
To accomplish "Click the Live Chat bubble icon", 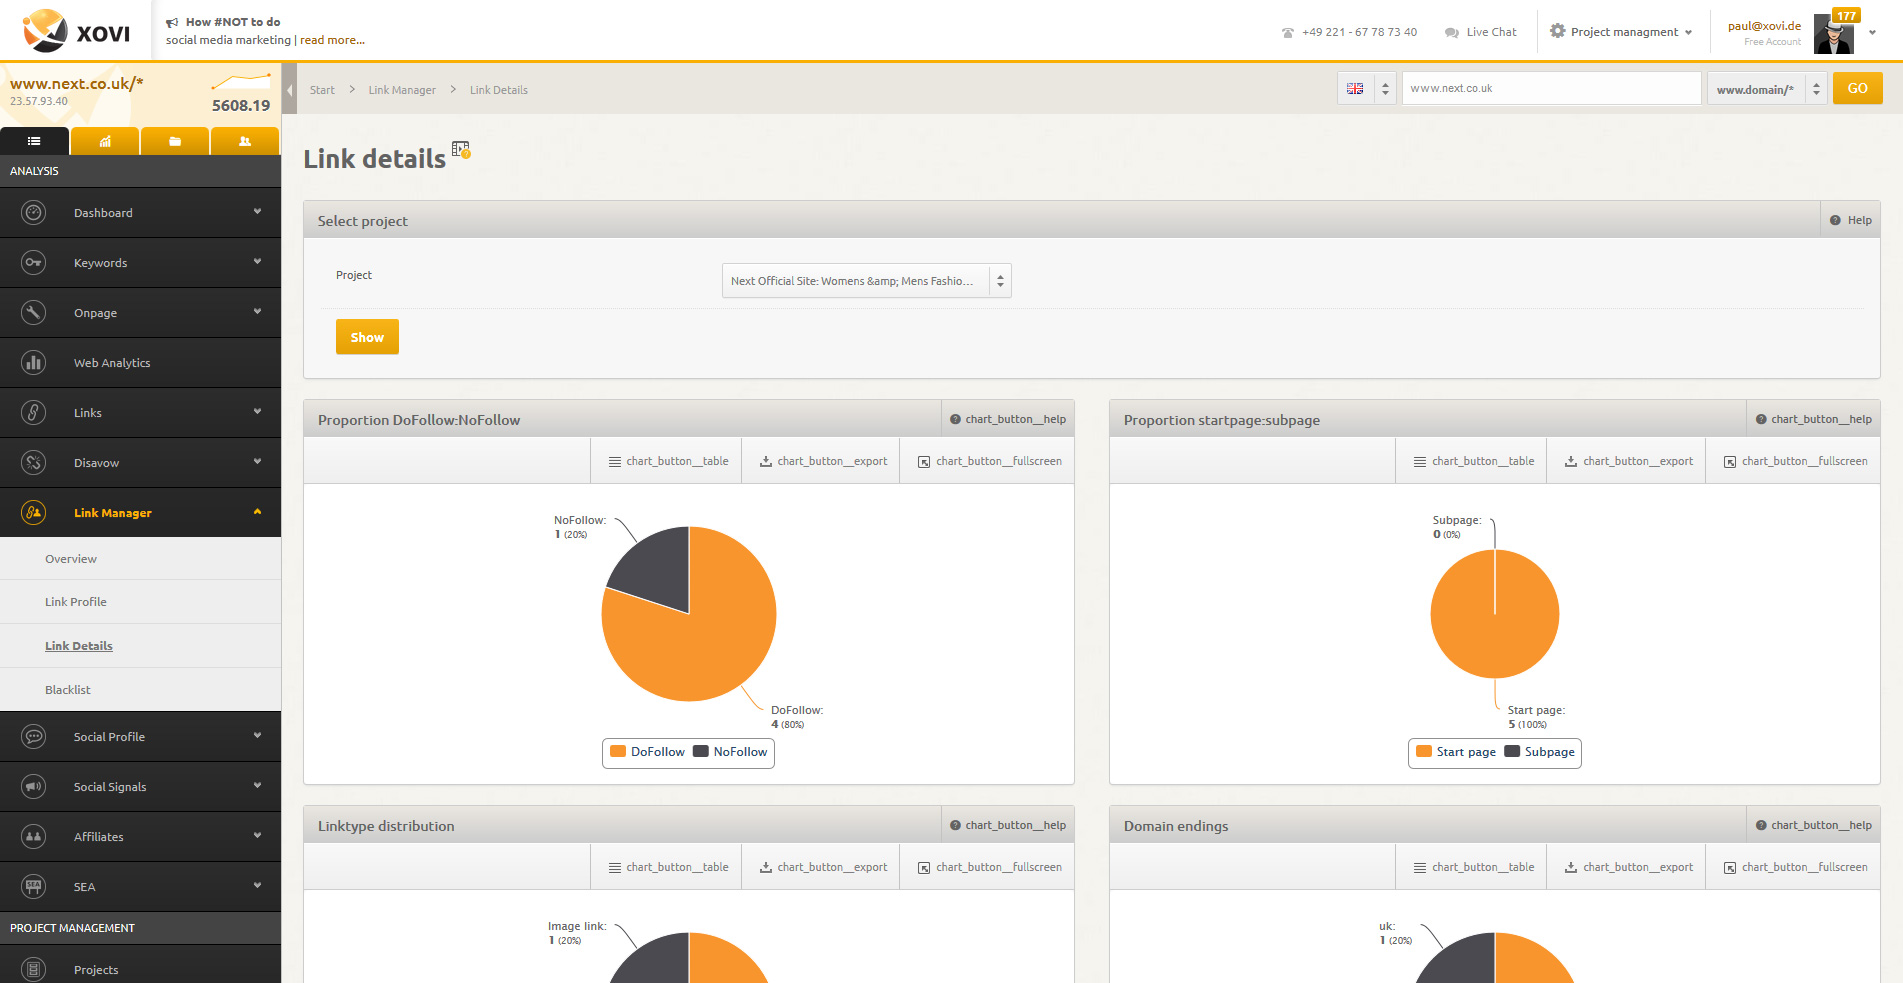I will 1452,32.
